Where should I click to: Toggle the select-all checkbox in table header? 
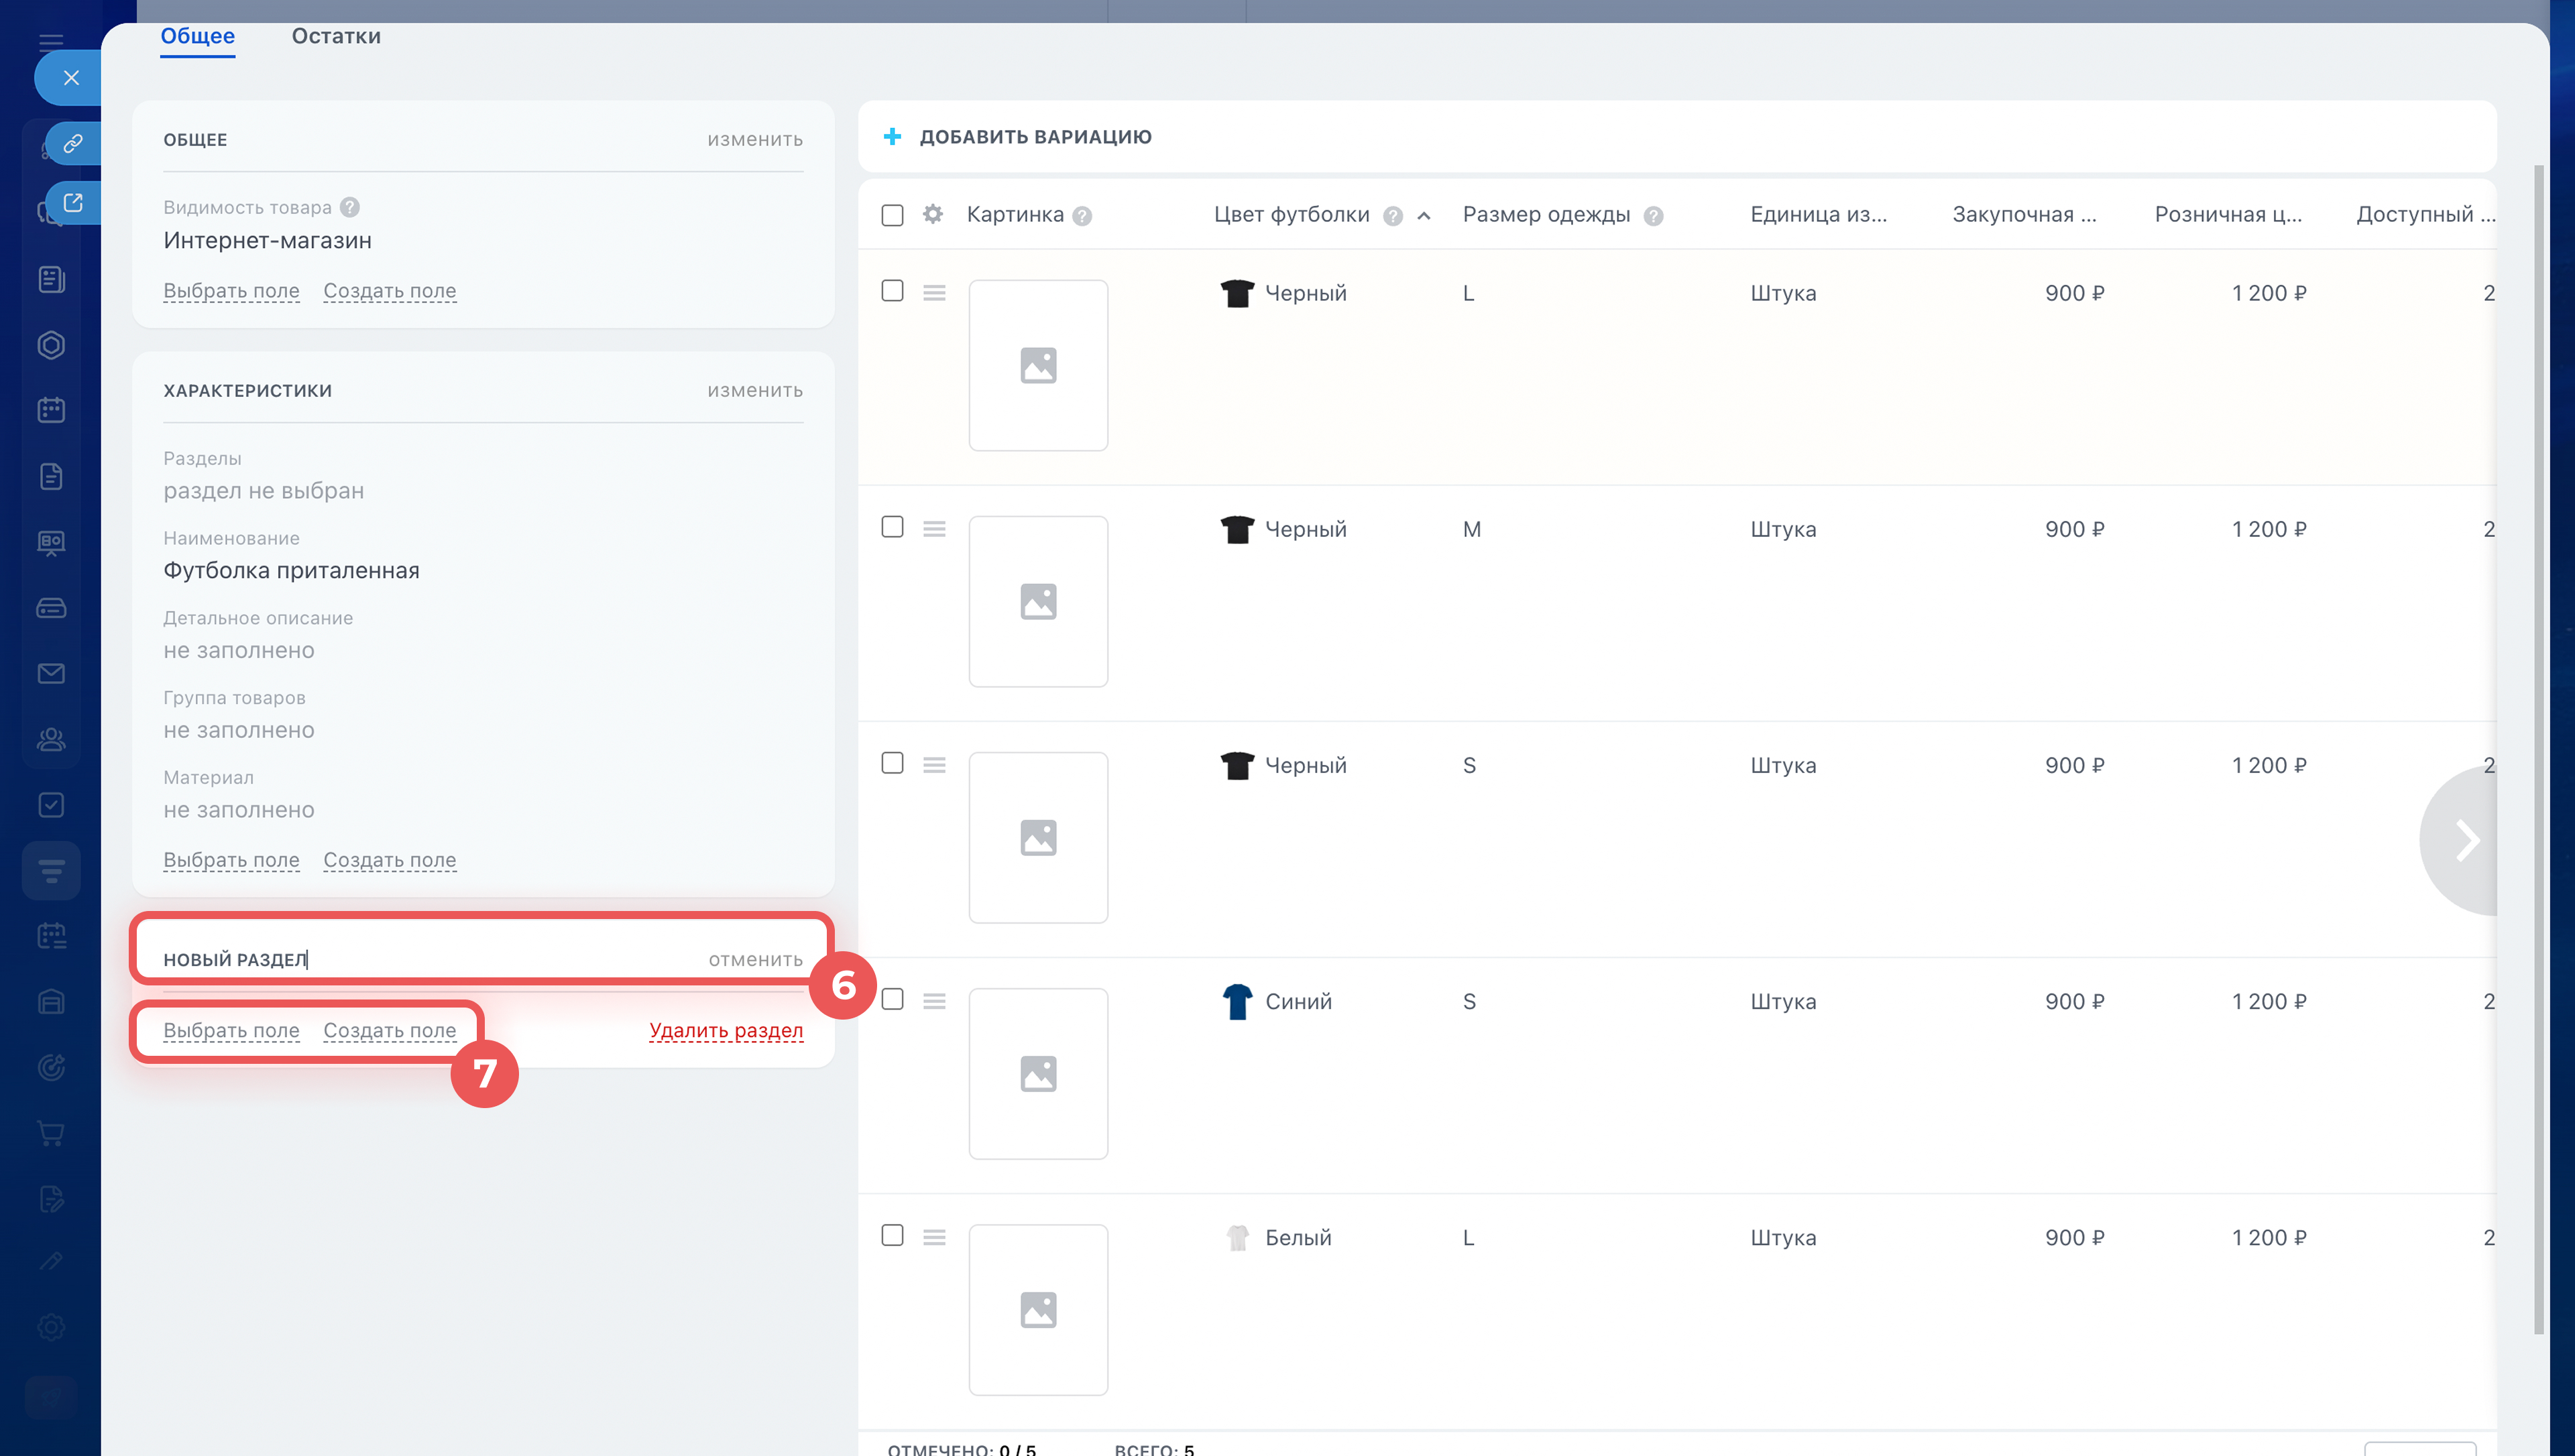(892, 215)
